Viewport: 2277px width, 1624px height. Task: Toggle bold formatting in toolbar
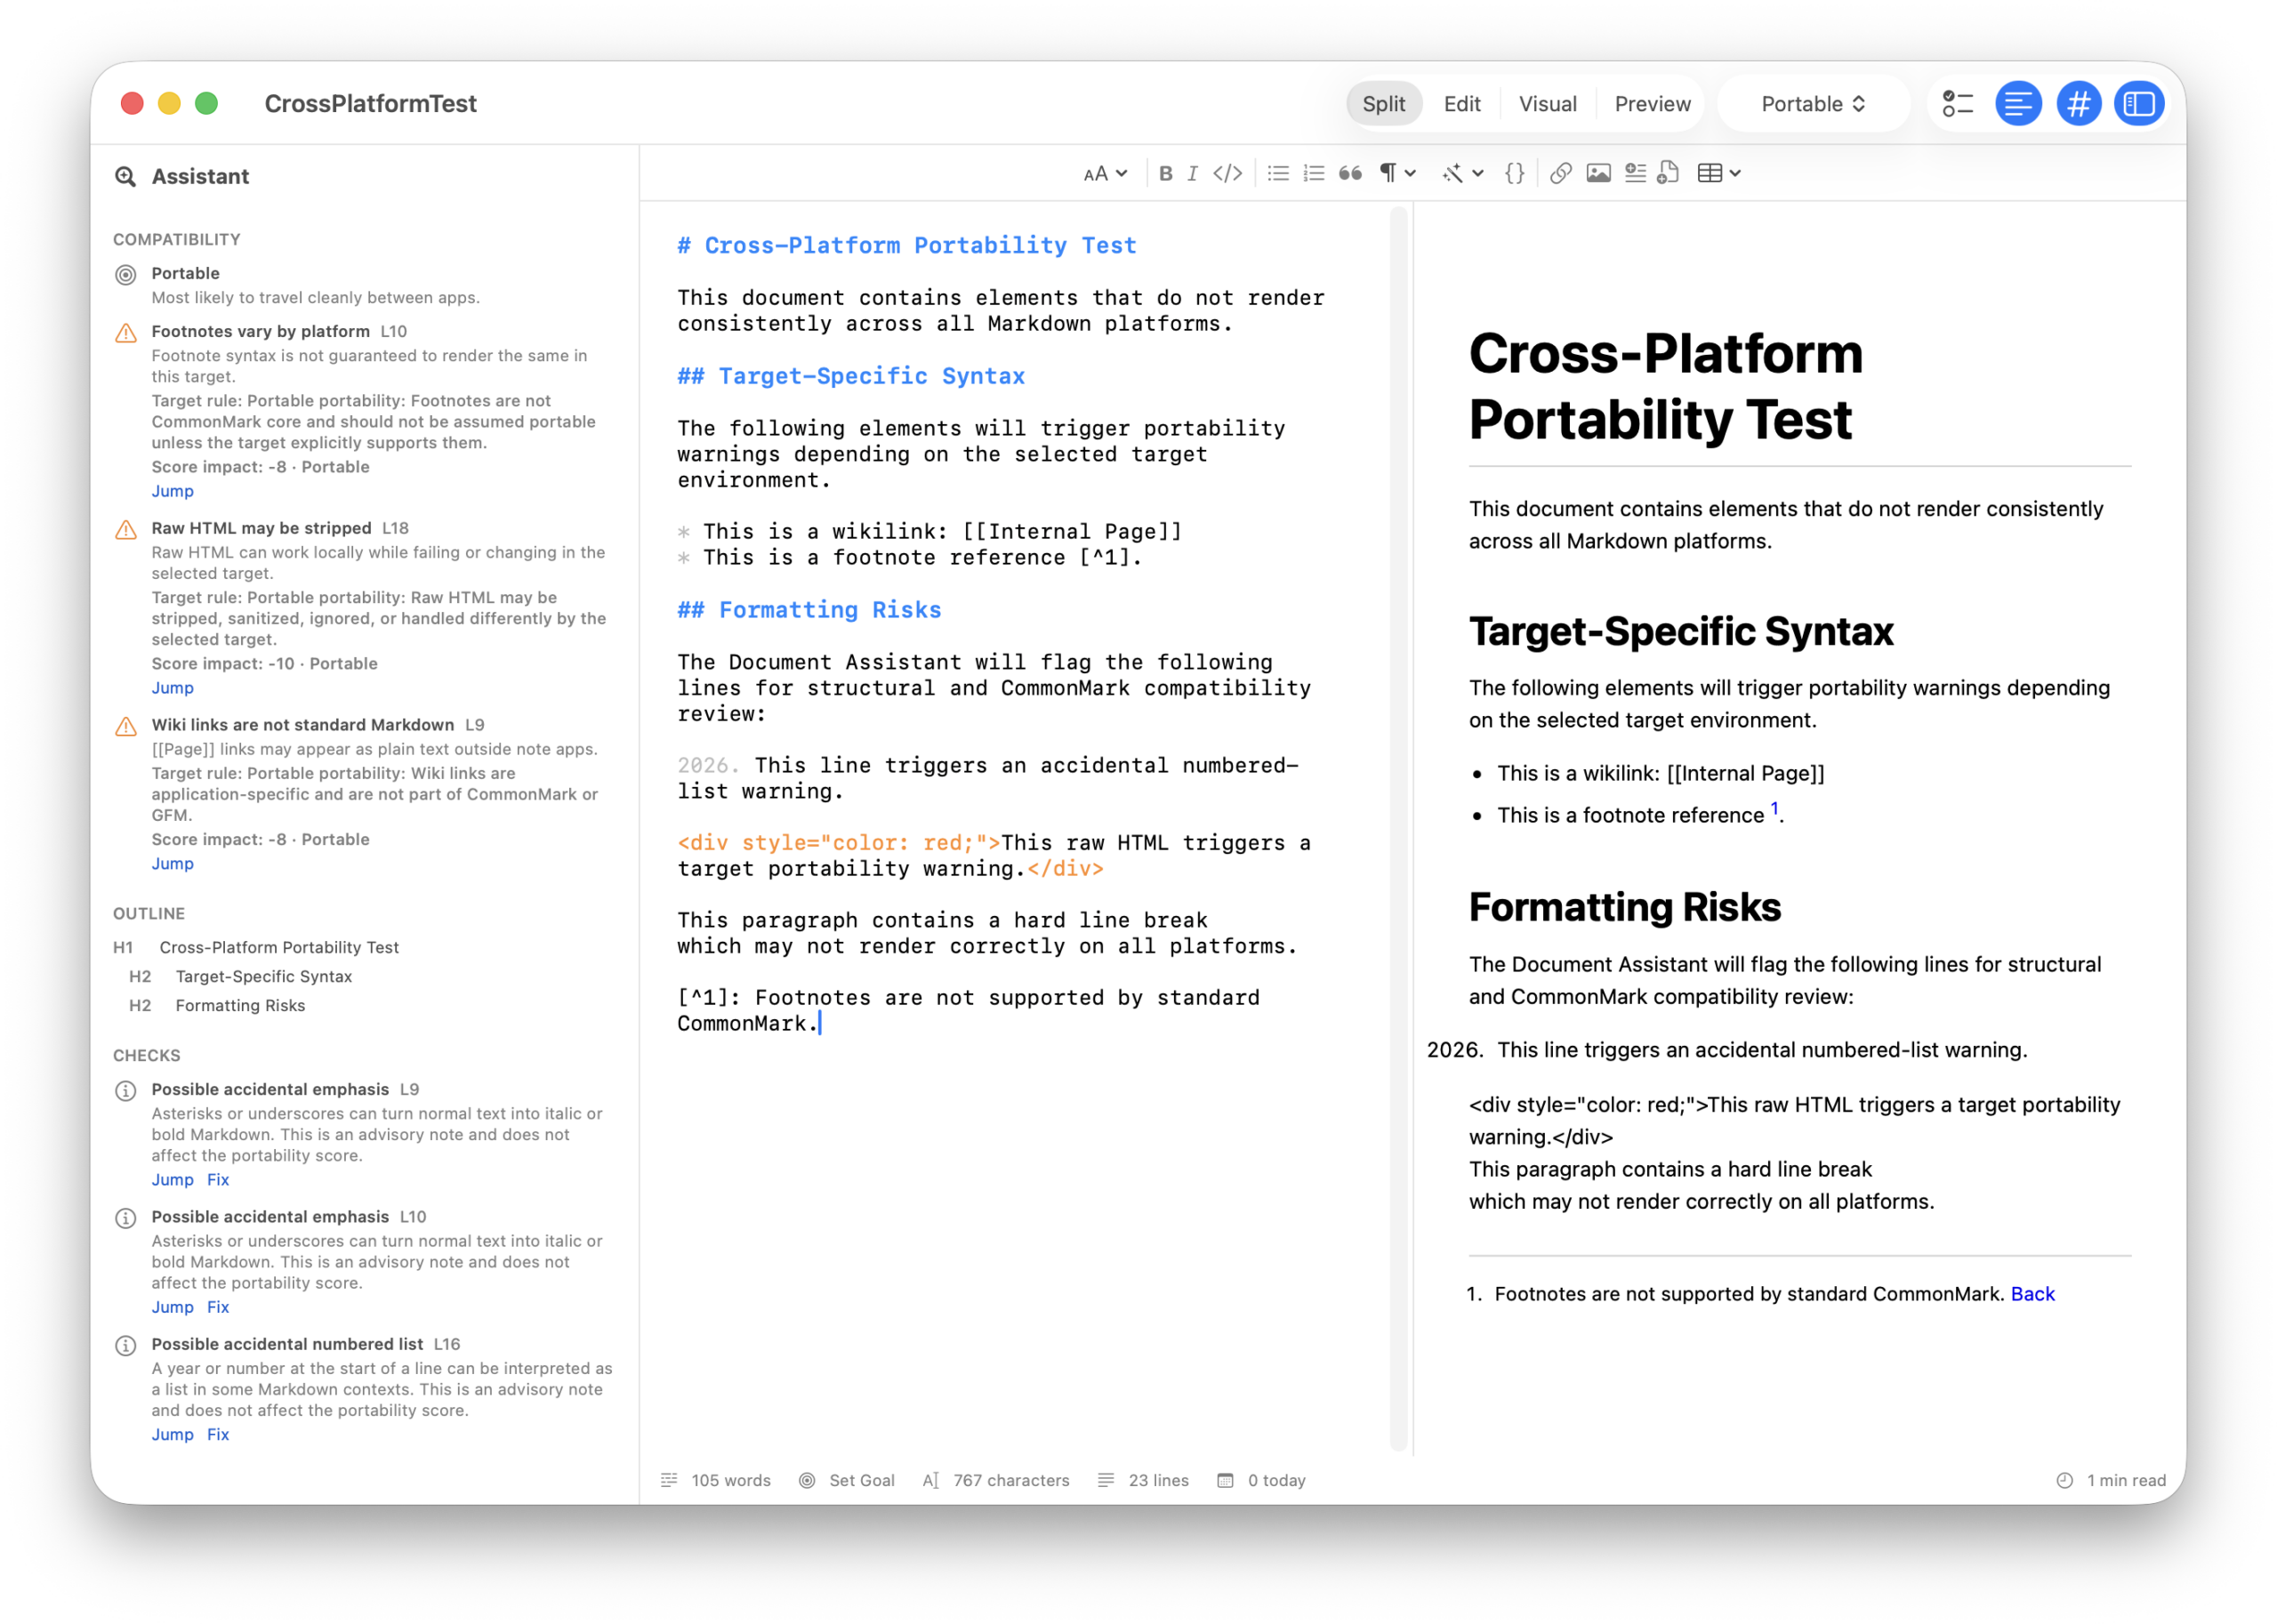pos(1165,173)
